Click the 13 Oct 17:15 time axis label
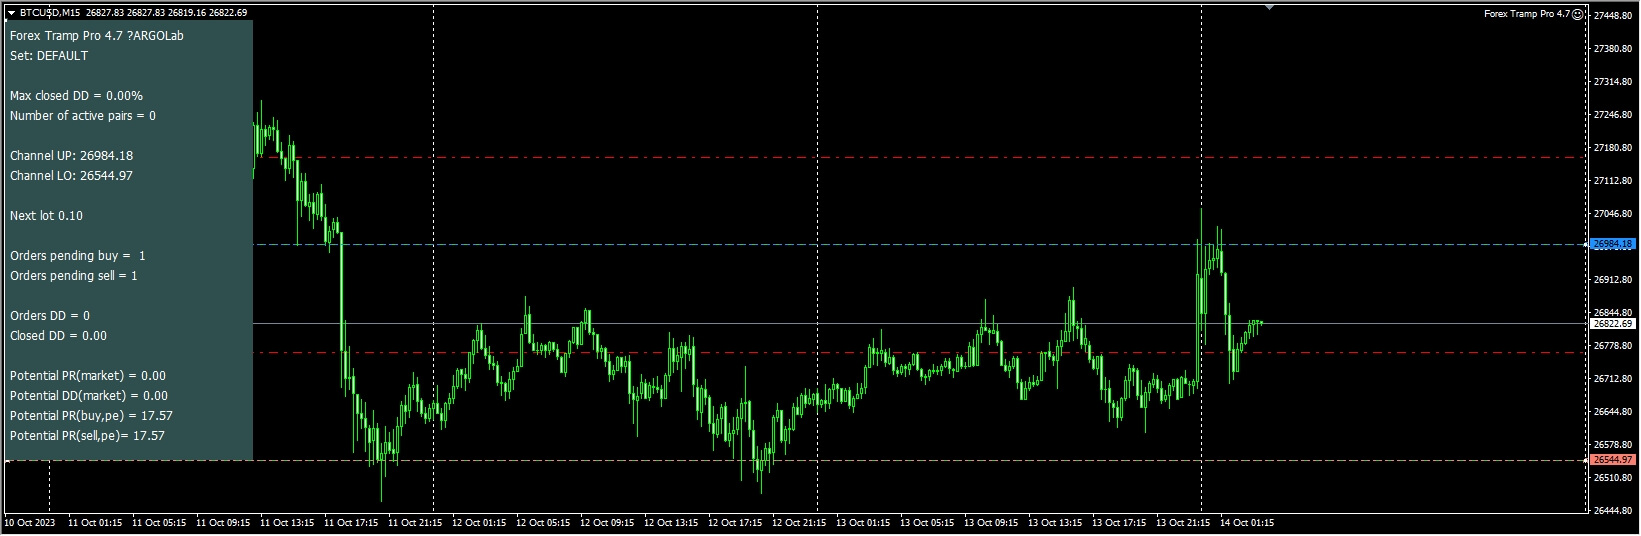This screenshot has height=536, width=1641. (1119, 523)
